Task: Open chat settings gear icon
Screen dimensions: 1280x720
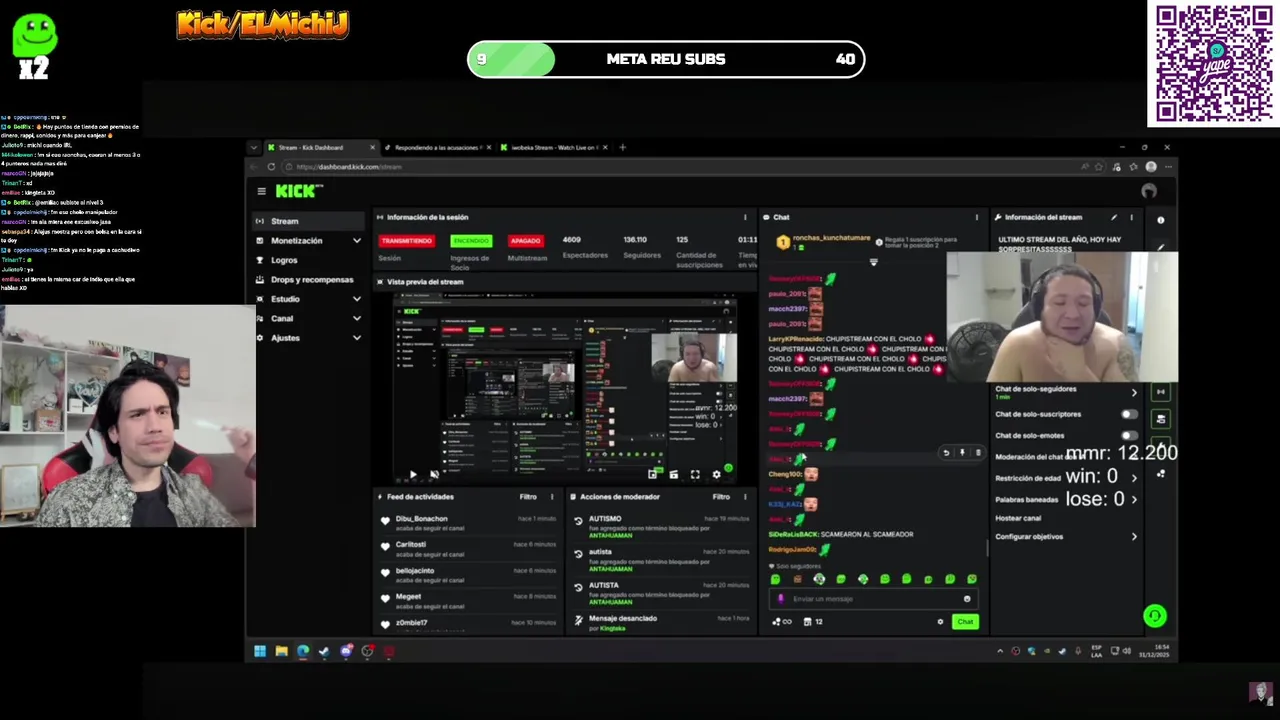Action: 940,622
